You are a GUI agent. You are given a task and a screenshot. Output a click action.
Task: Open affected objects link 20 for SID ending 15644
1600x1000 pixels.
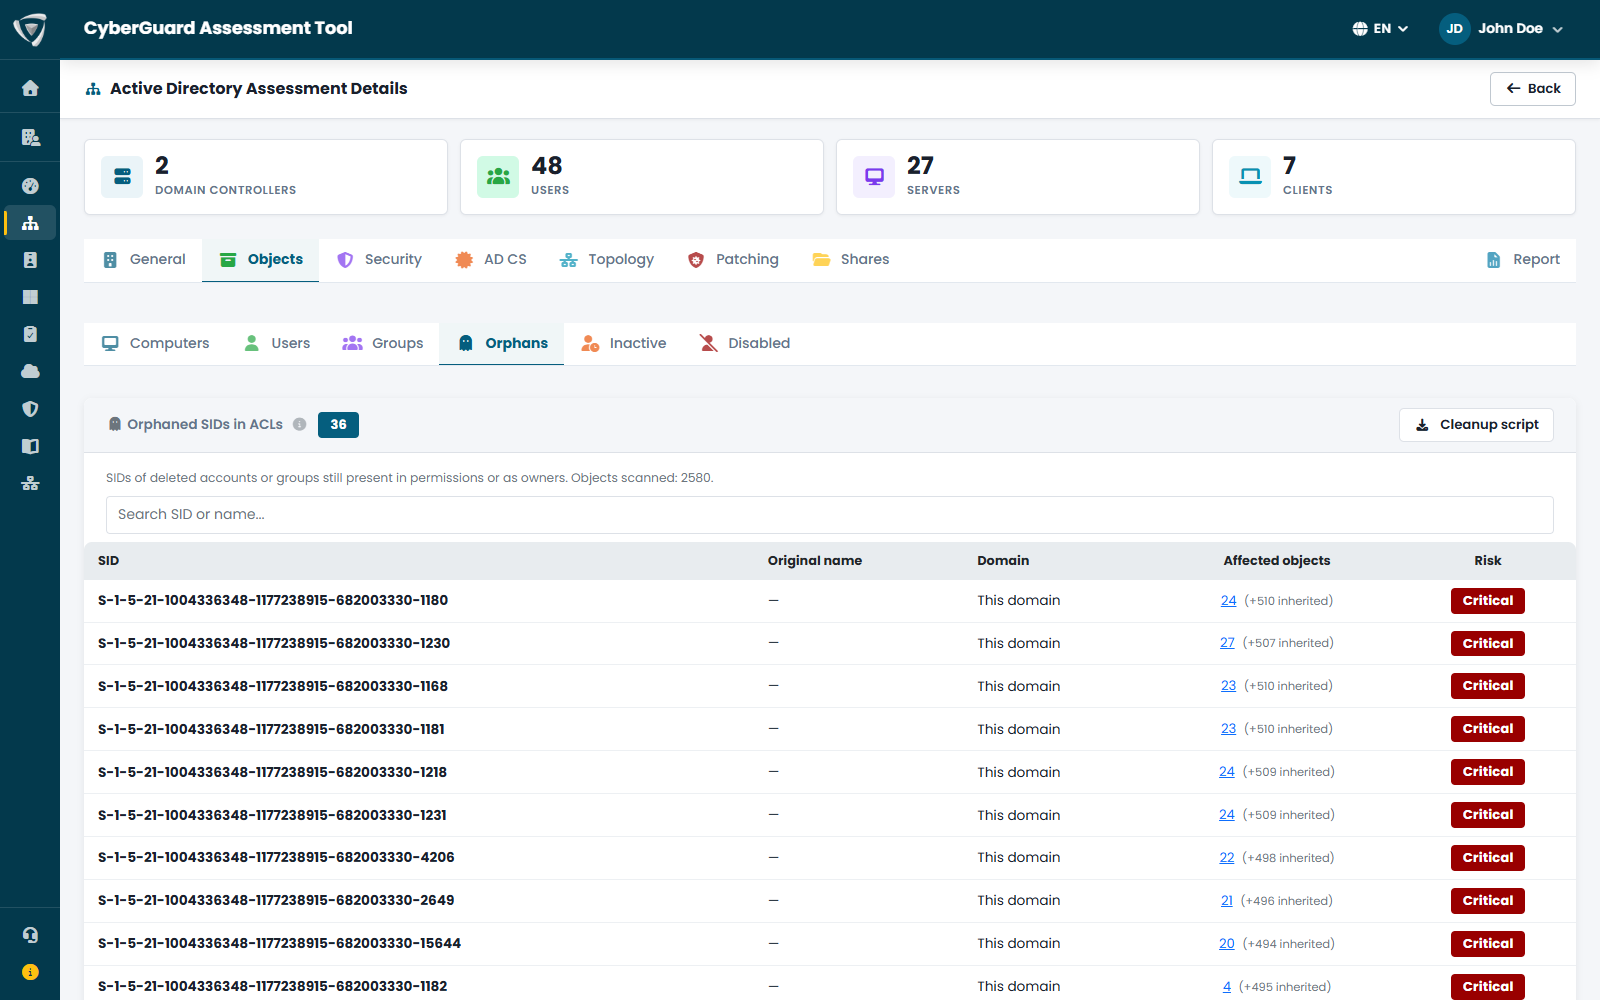(1227, 944)
